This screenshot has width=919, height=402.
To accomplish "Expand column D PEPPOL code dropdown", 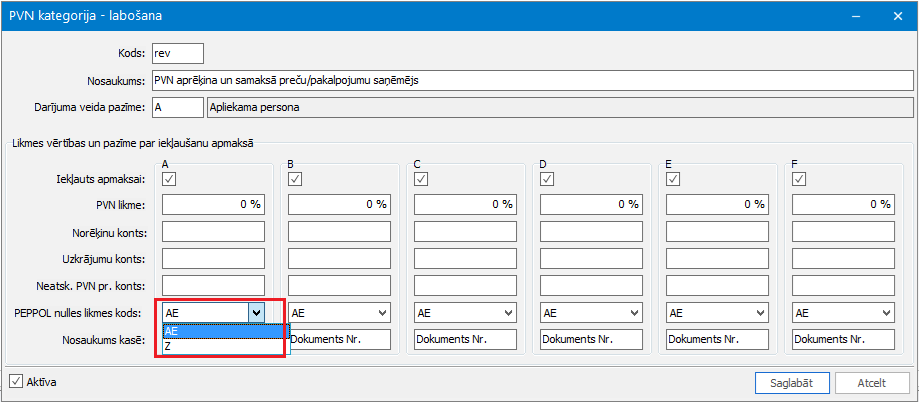I will click(591, 313).
